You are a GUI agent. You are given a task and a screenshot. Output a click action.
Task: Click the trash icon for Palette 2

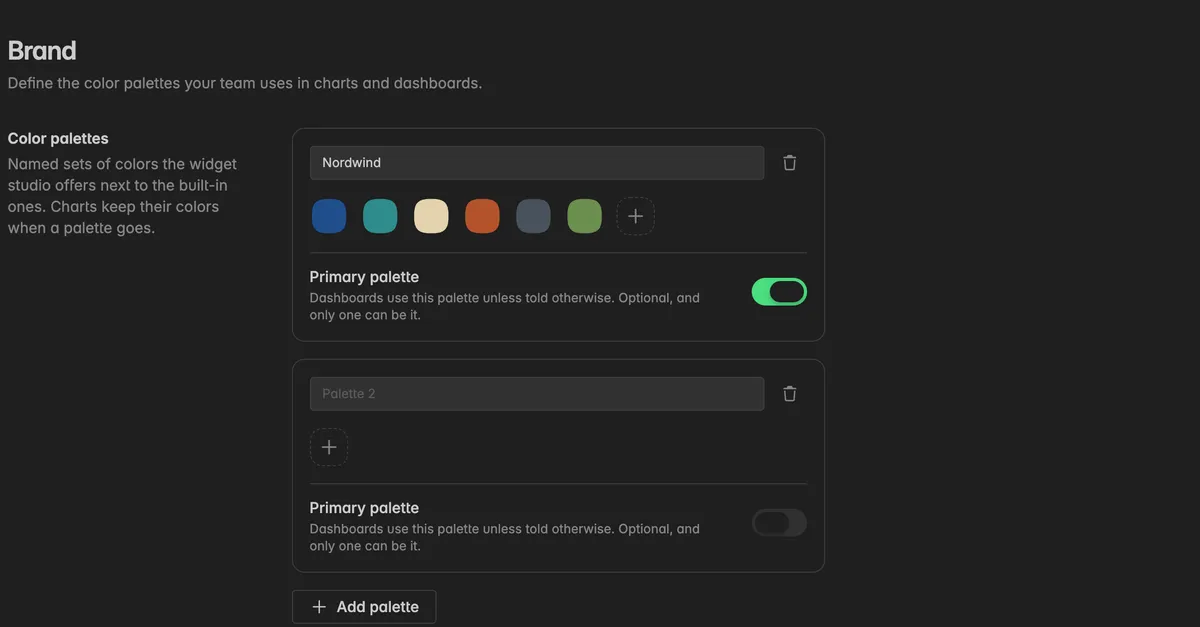pos(790,394)
